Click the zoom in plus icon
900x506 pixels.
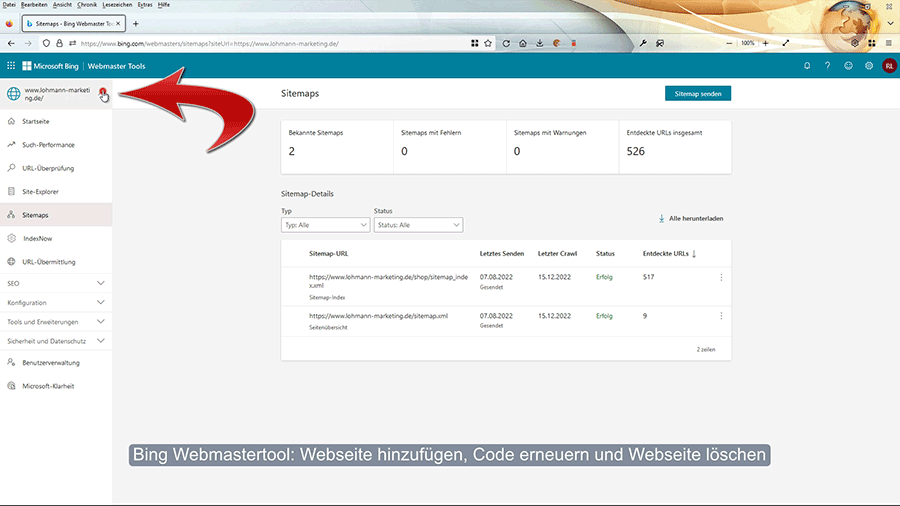[x=765, y=44]
